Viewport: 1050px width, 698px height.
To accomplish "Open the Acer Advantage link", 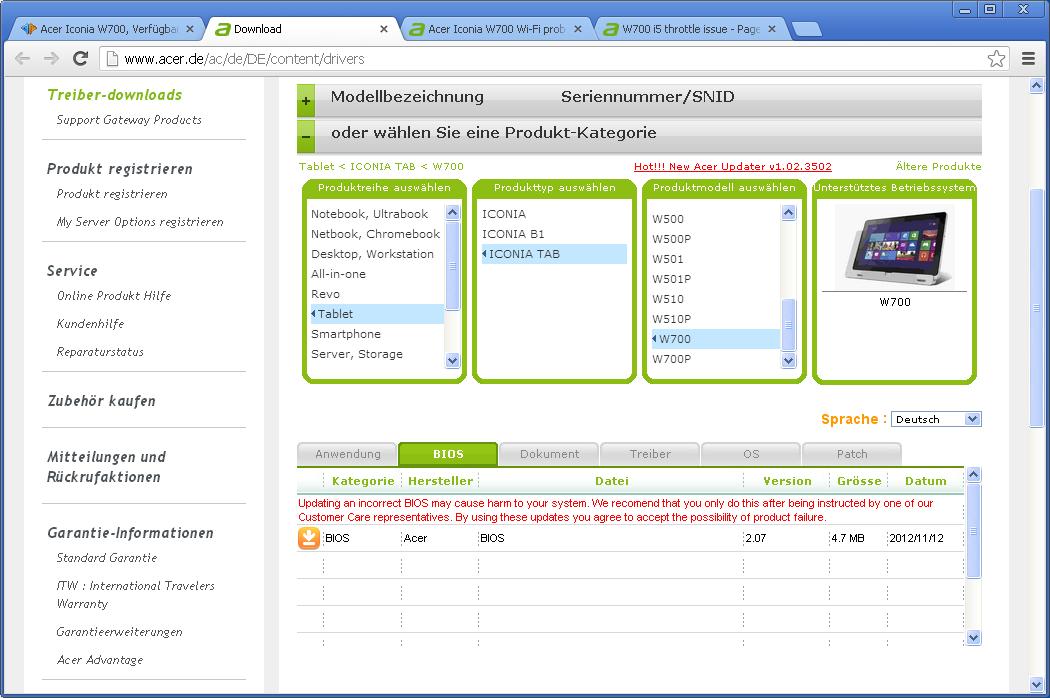I will pyautogui.click(x=100, y=660).
